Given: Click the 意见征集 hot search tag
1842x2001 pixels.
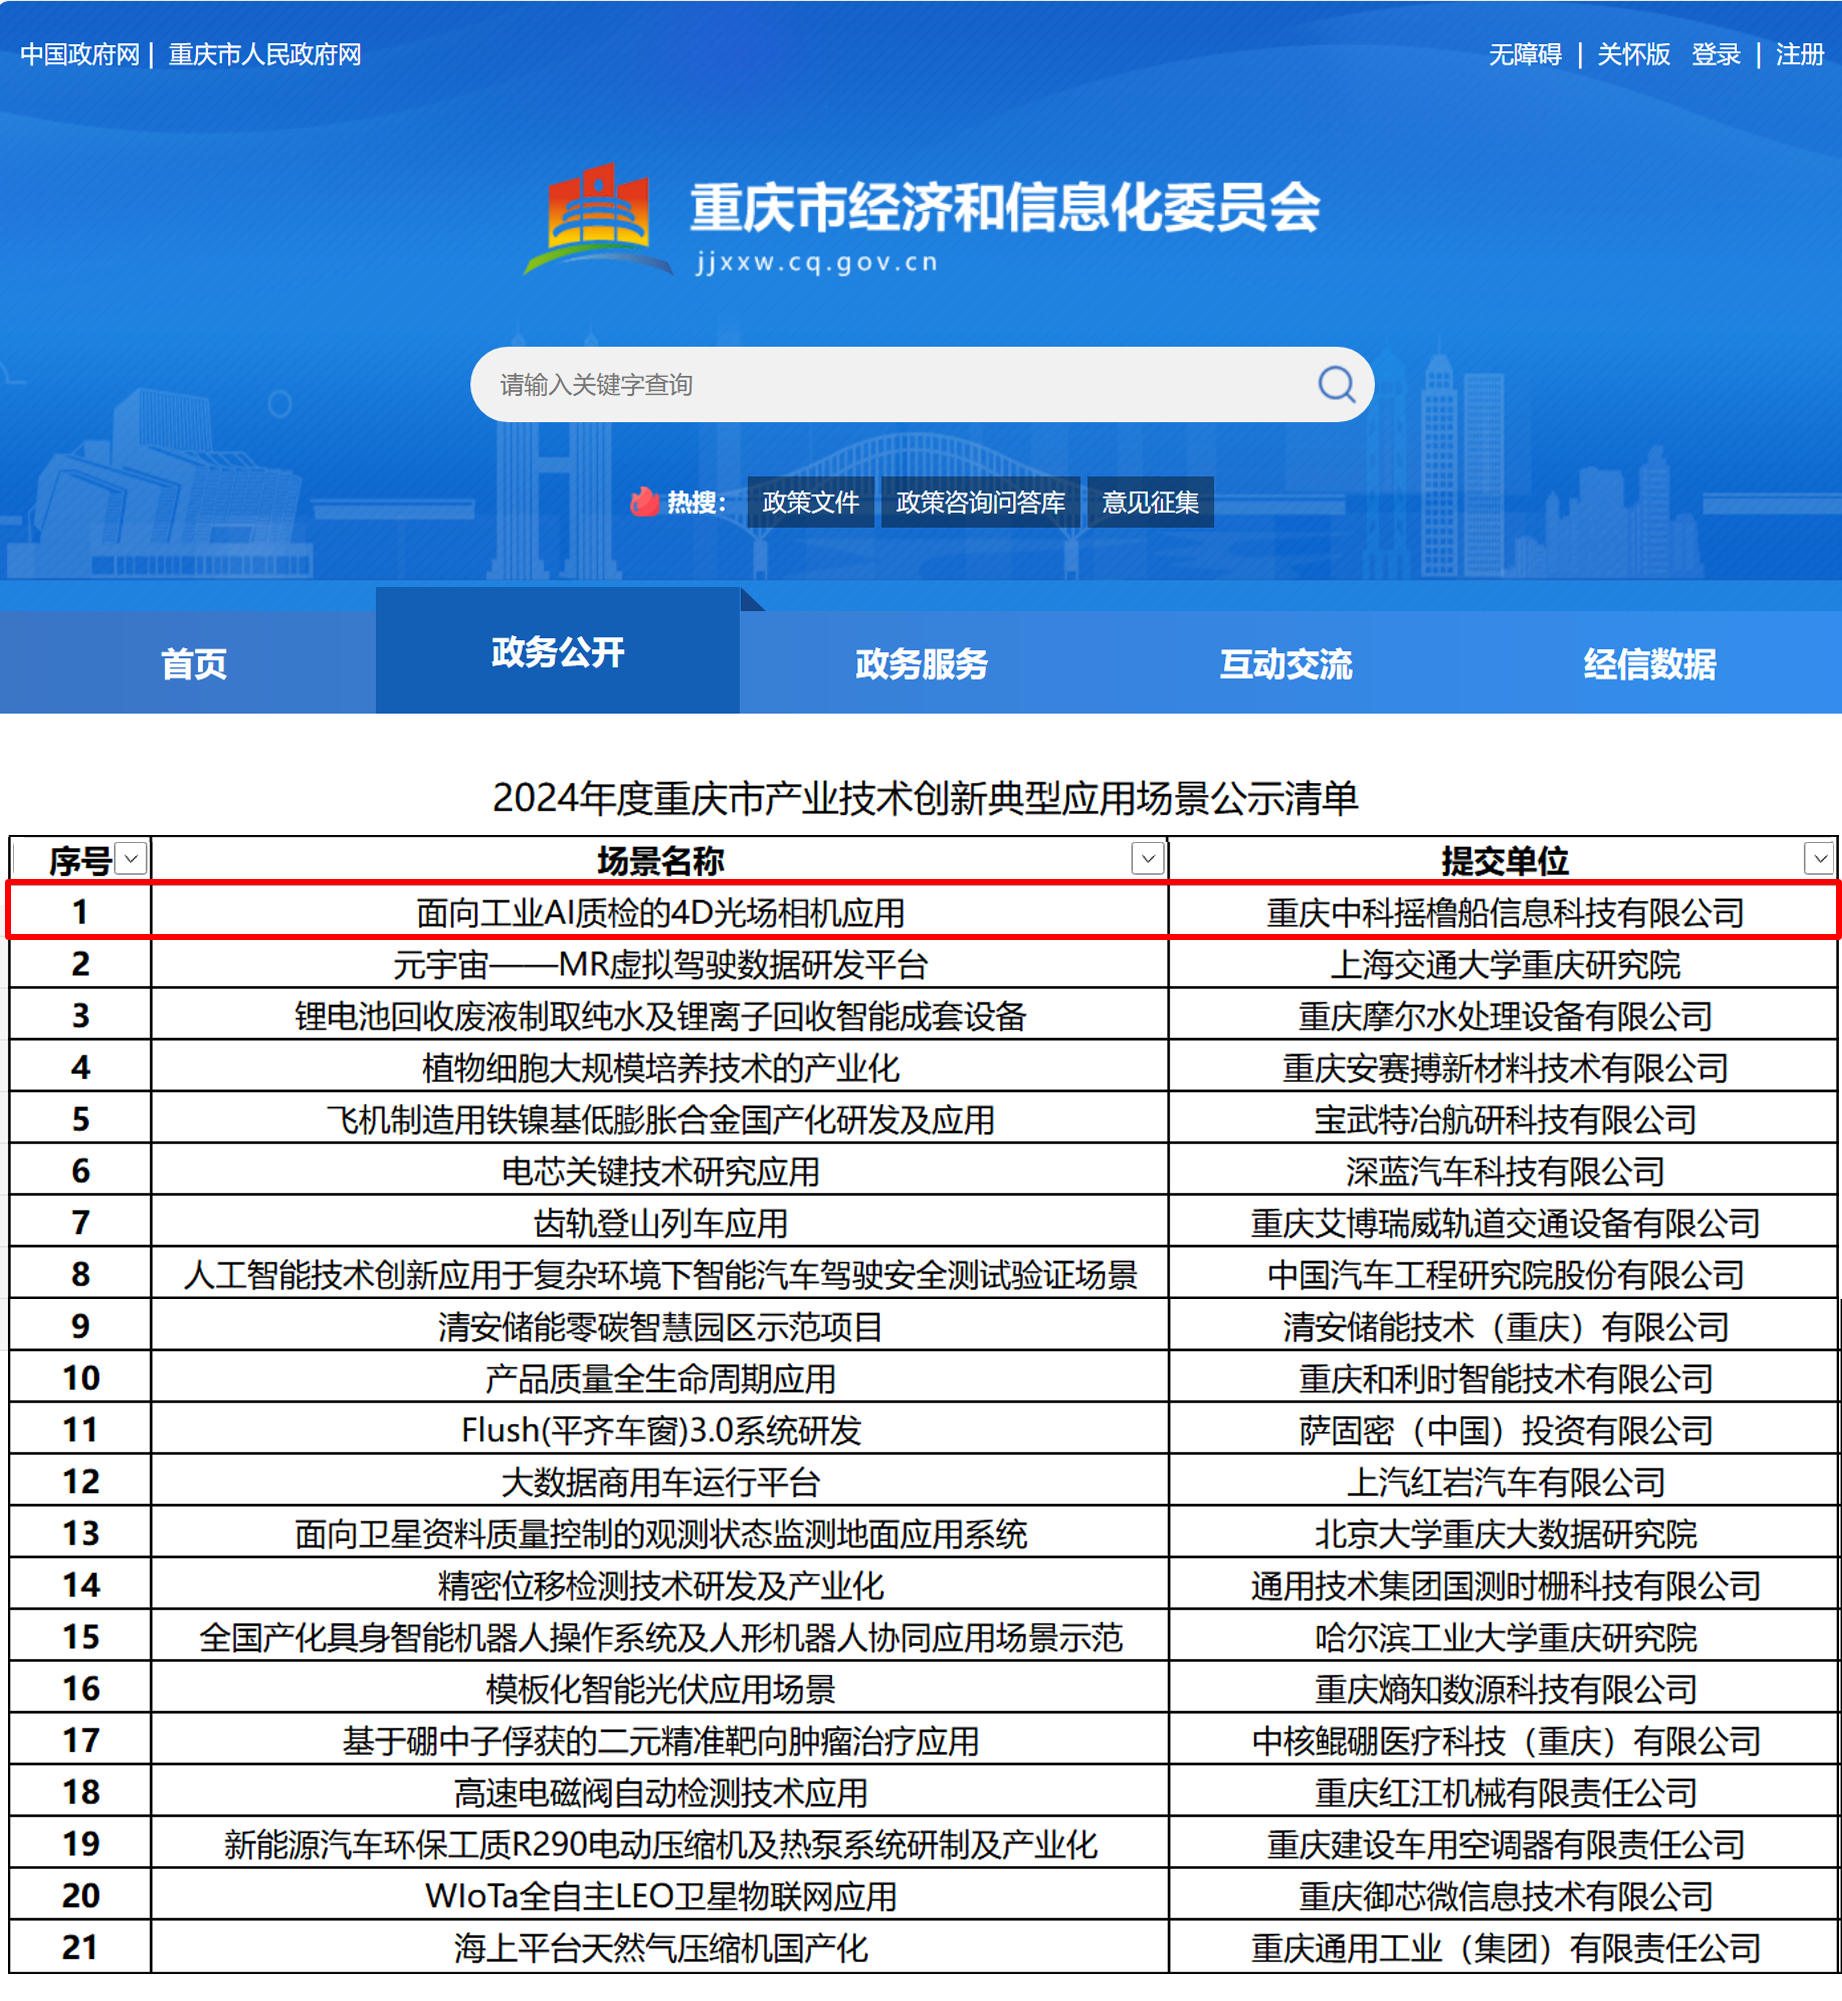Looking at the screenshot, I should tap(1151, 502).
